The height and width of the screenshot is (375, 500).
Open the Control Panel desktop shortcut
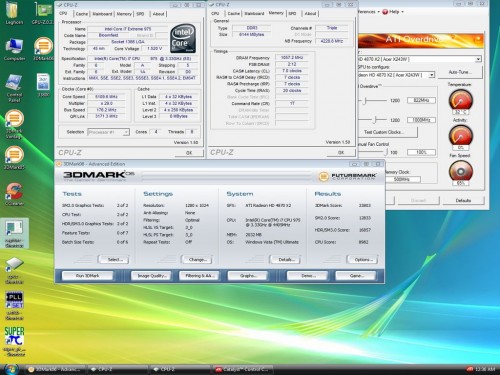tap(14, 88)
